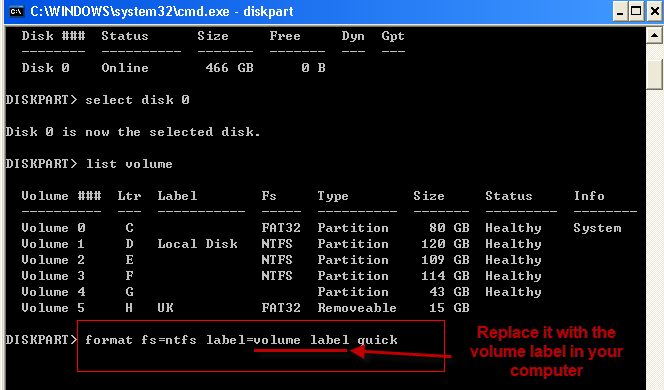Click the '43 GB' size of Volume 4

449,292
